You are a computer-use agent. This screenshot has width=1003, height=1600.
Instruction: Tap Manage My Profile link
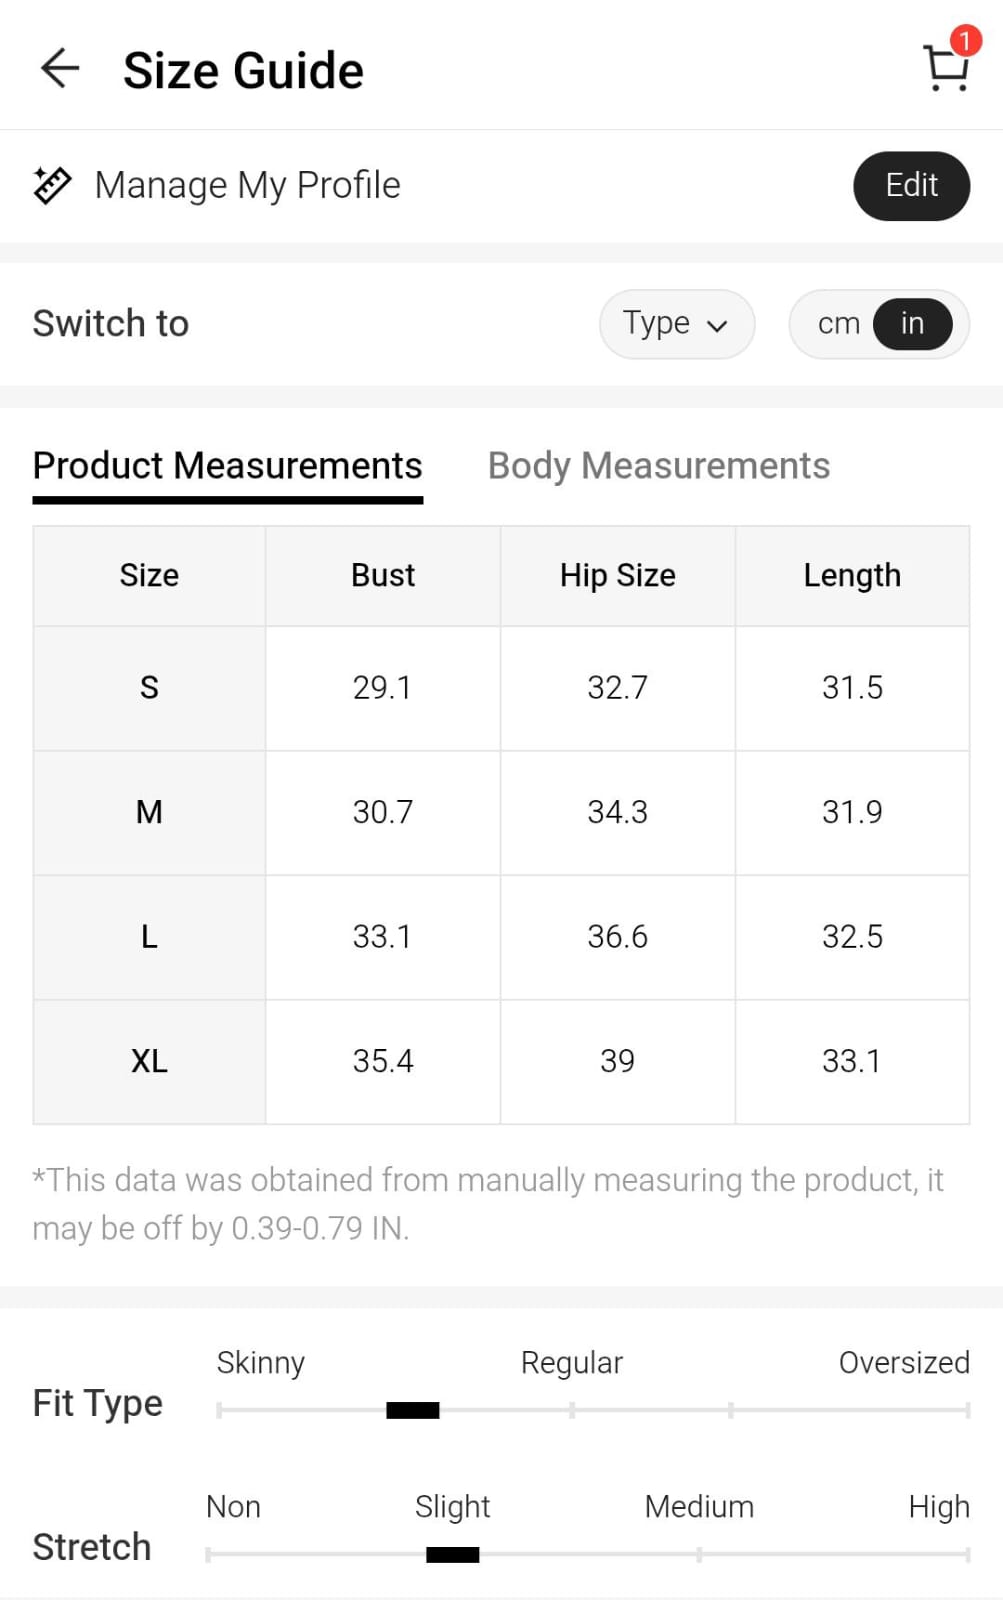(x=247, y=185)
